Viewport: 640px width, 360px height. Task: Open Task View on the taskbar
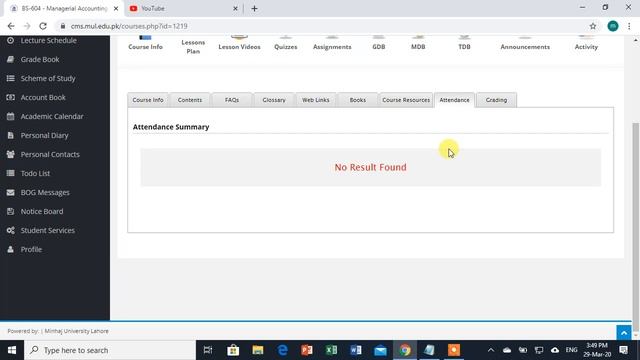pyautogui.click(x=208, y=350)
